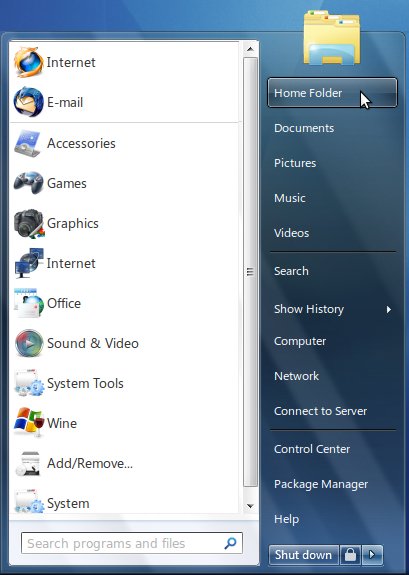Click the Firefox Internet browser icon
409x575 pixels.
point(29,62)
